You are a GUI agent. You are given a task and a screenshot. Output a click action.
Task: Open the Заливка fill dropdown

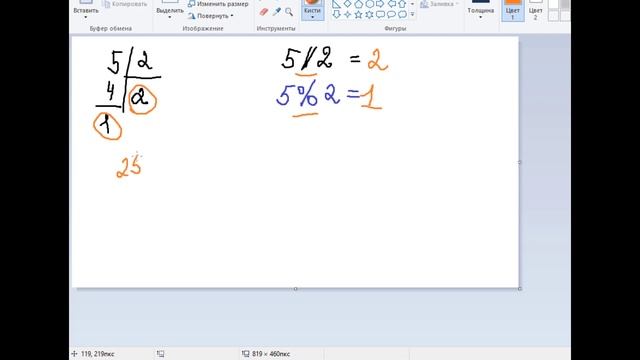(x=440, y=4)
